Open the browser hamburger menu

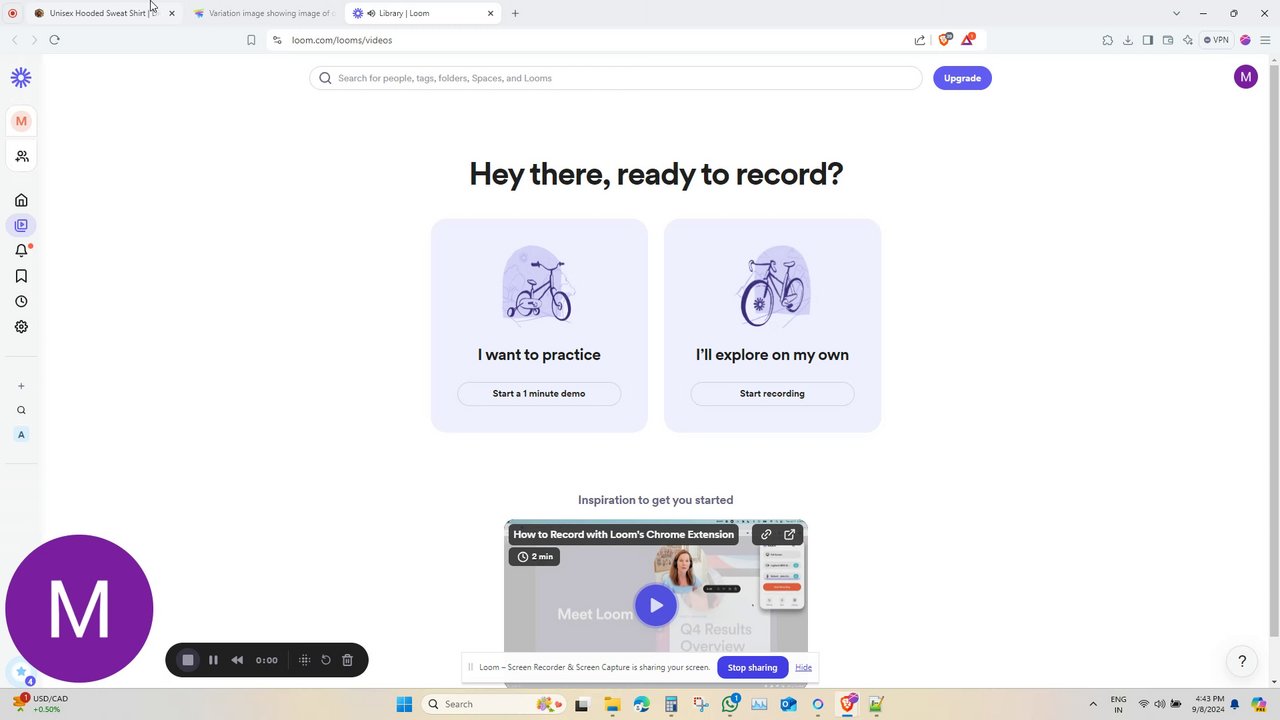coord(1265,40)
